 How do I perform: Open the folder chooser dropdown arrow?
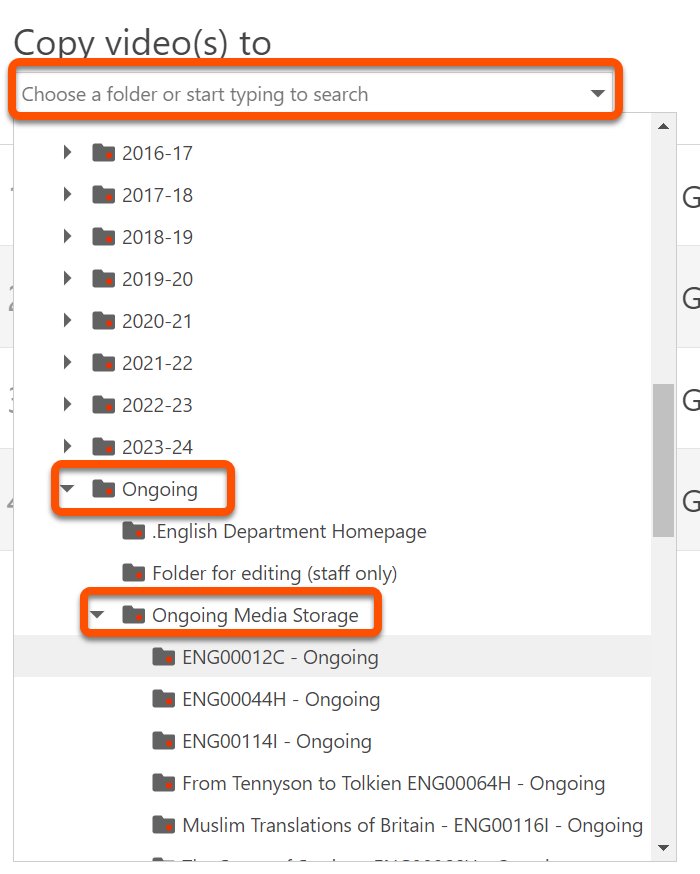point(598,94)
